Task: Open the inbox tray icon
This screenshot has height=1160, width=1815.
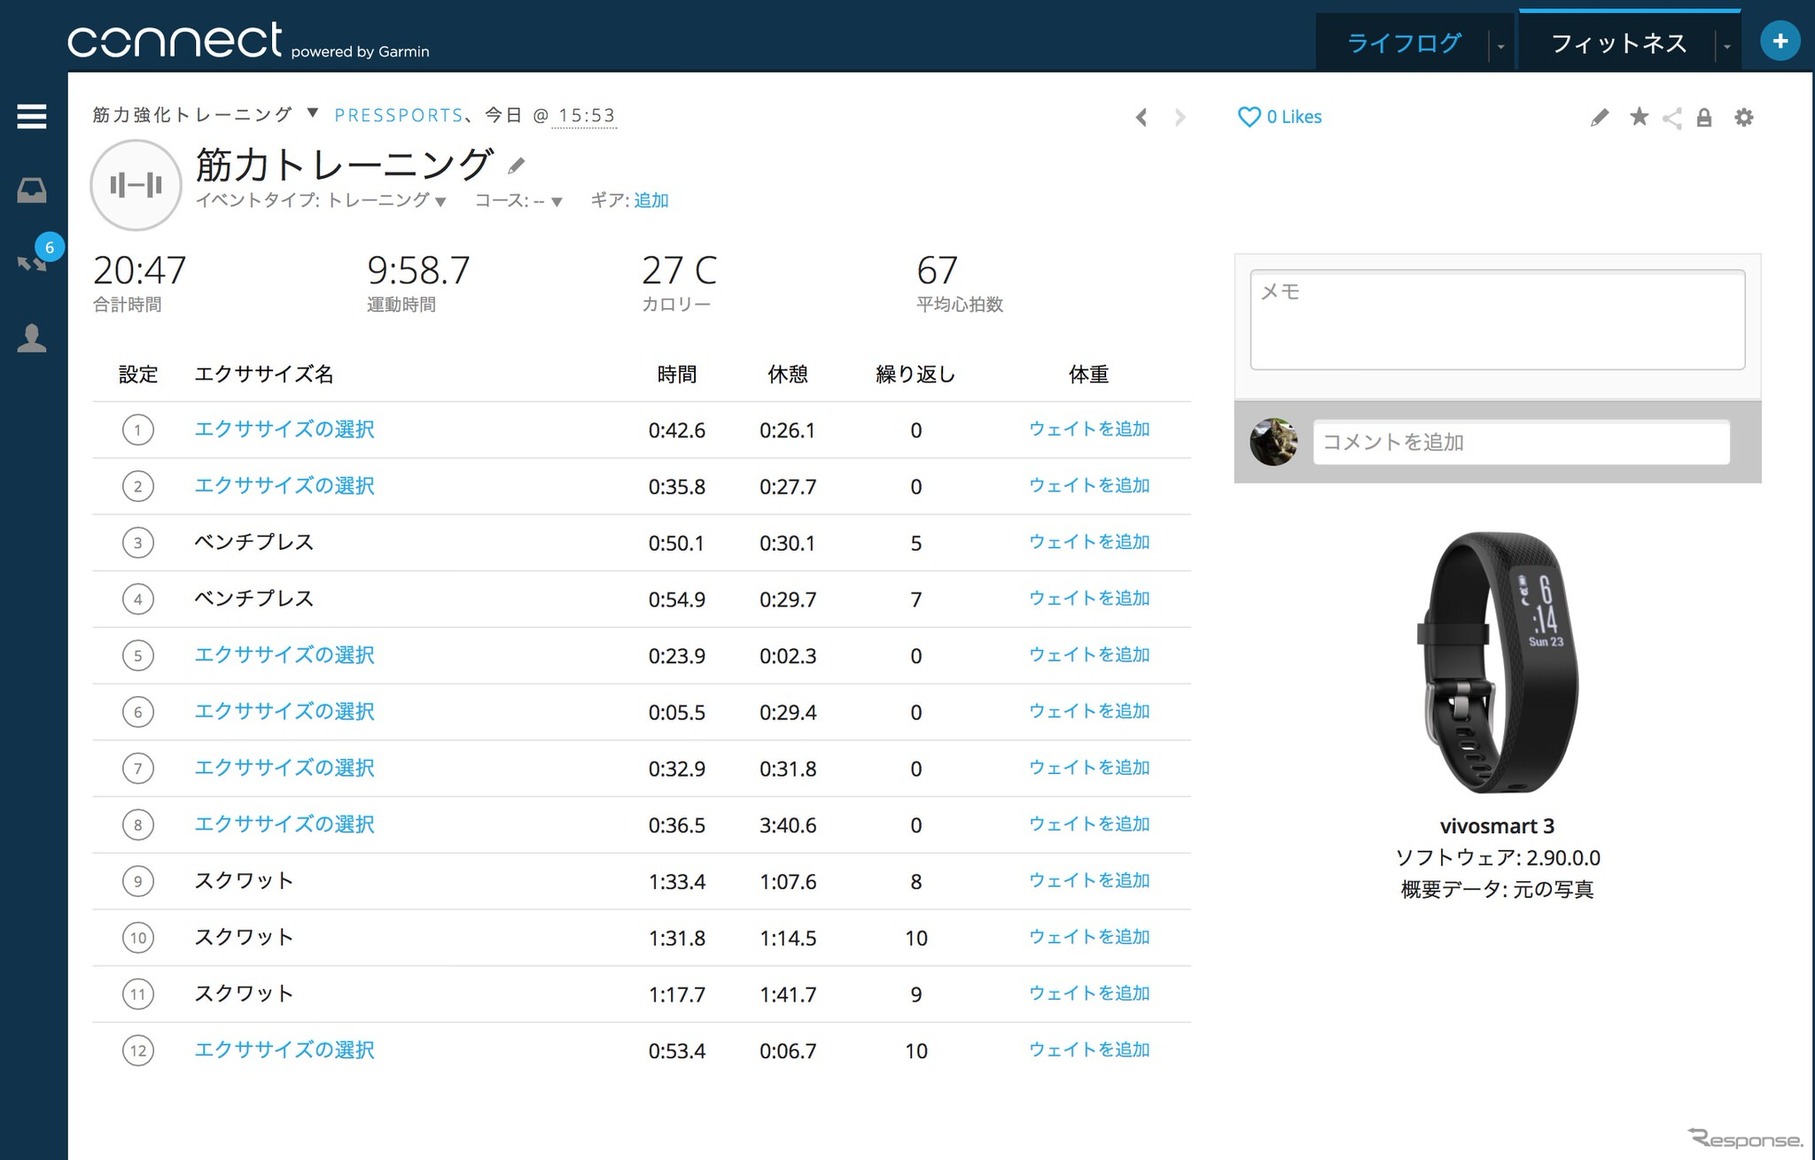Action: [32, 190]
